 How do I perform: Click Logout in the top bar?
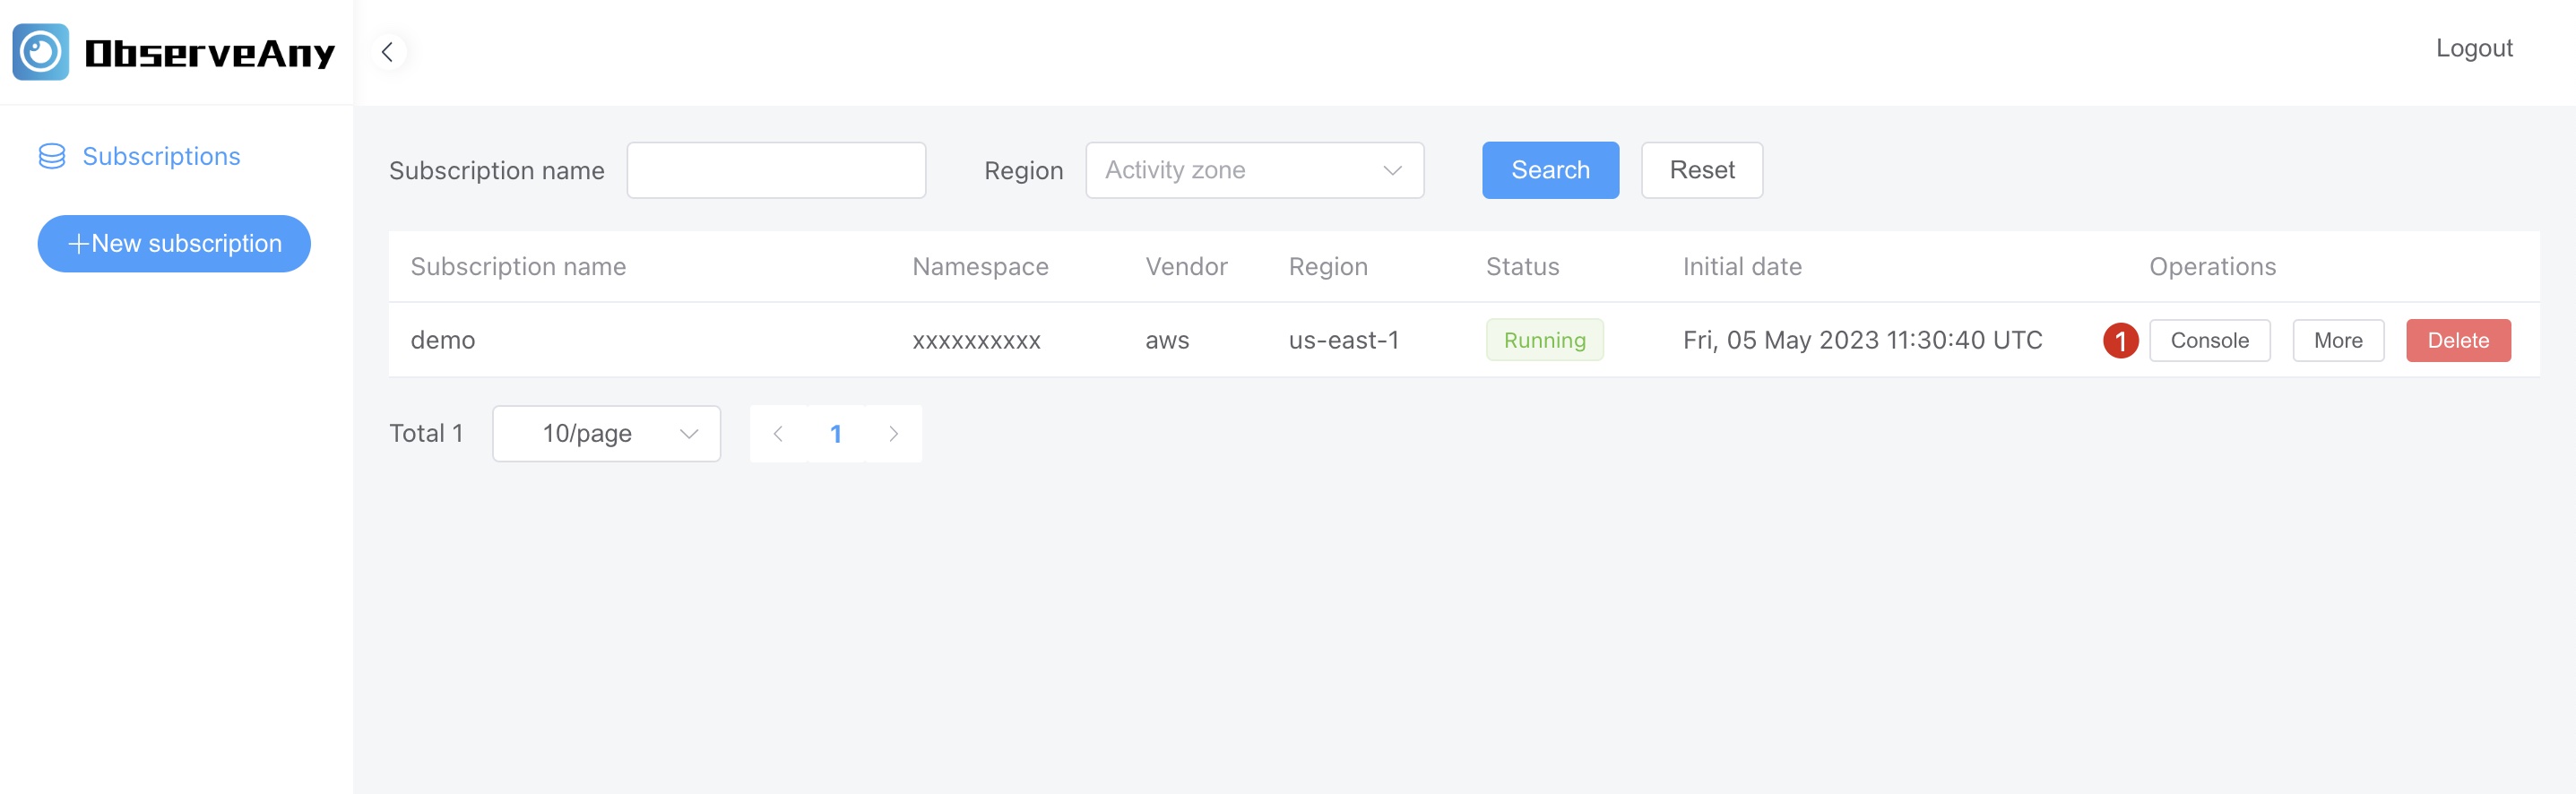(2473, 48)
